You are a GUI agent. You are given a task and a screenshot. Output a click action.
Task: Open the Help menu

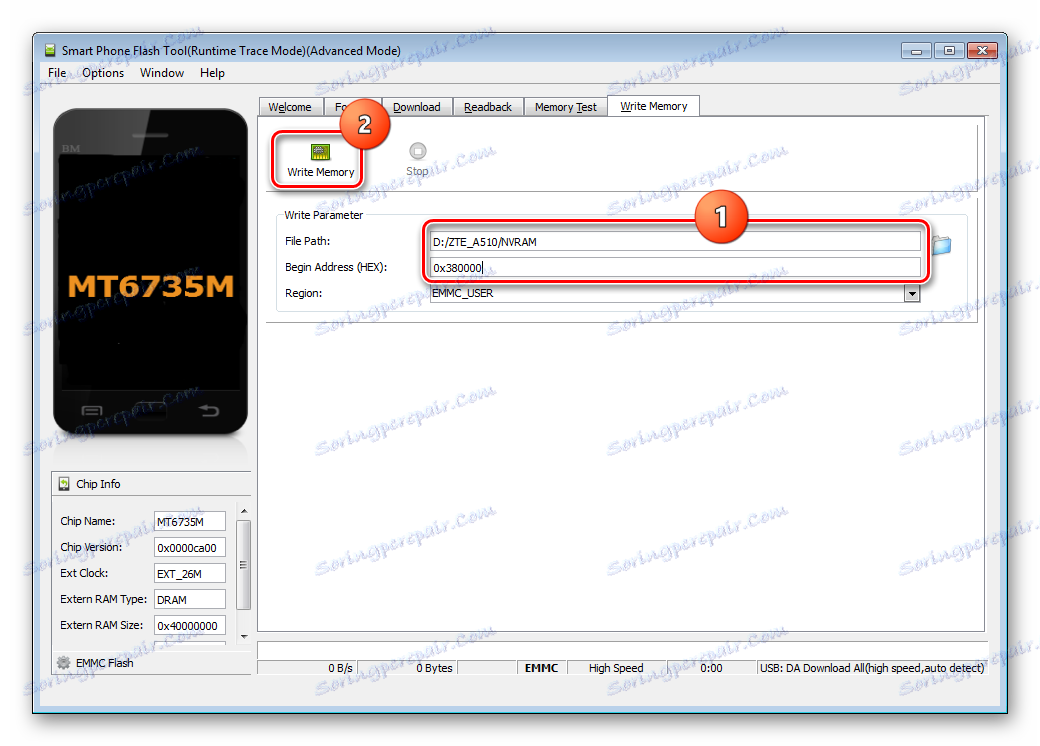coord(212,72)
